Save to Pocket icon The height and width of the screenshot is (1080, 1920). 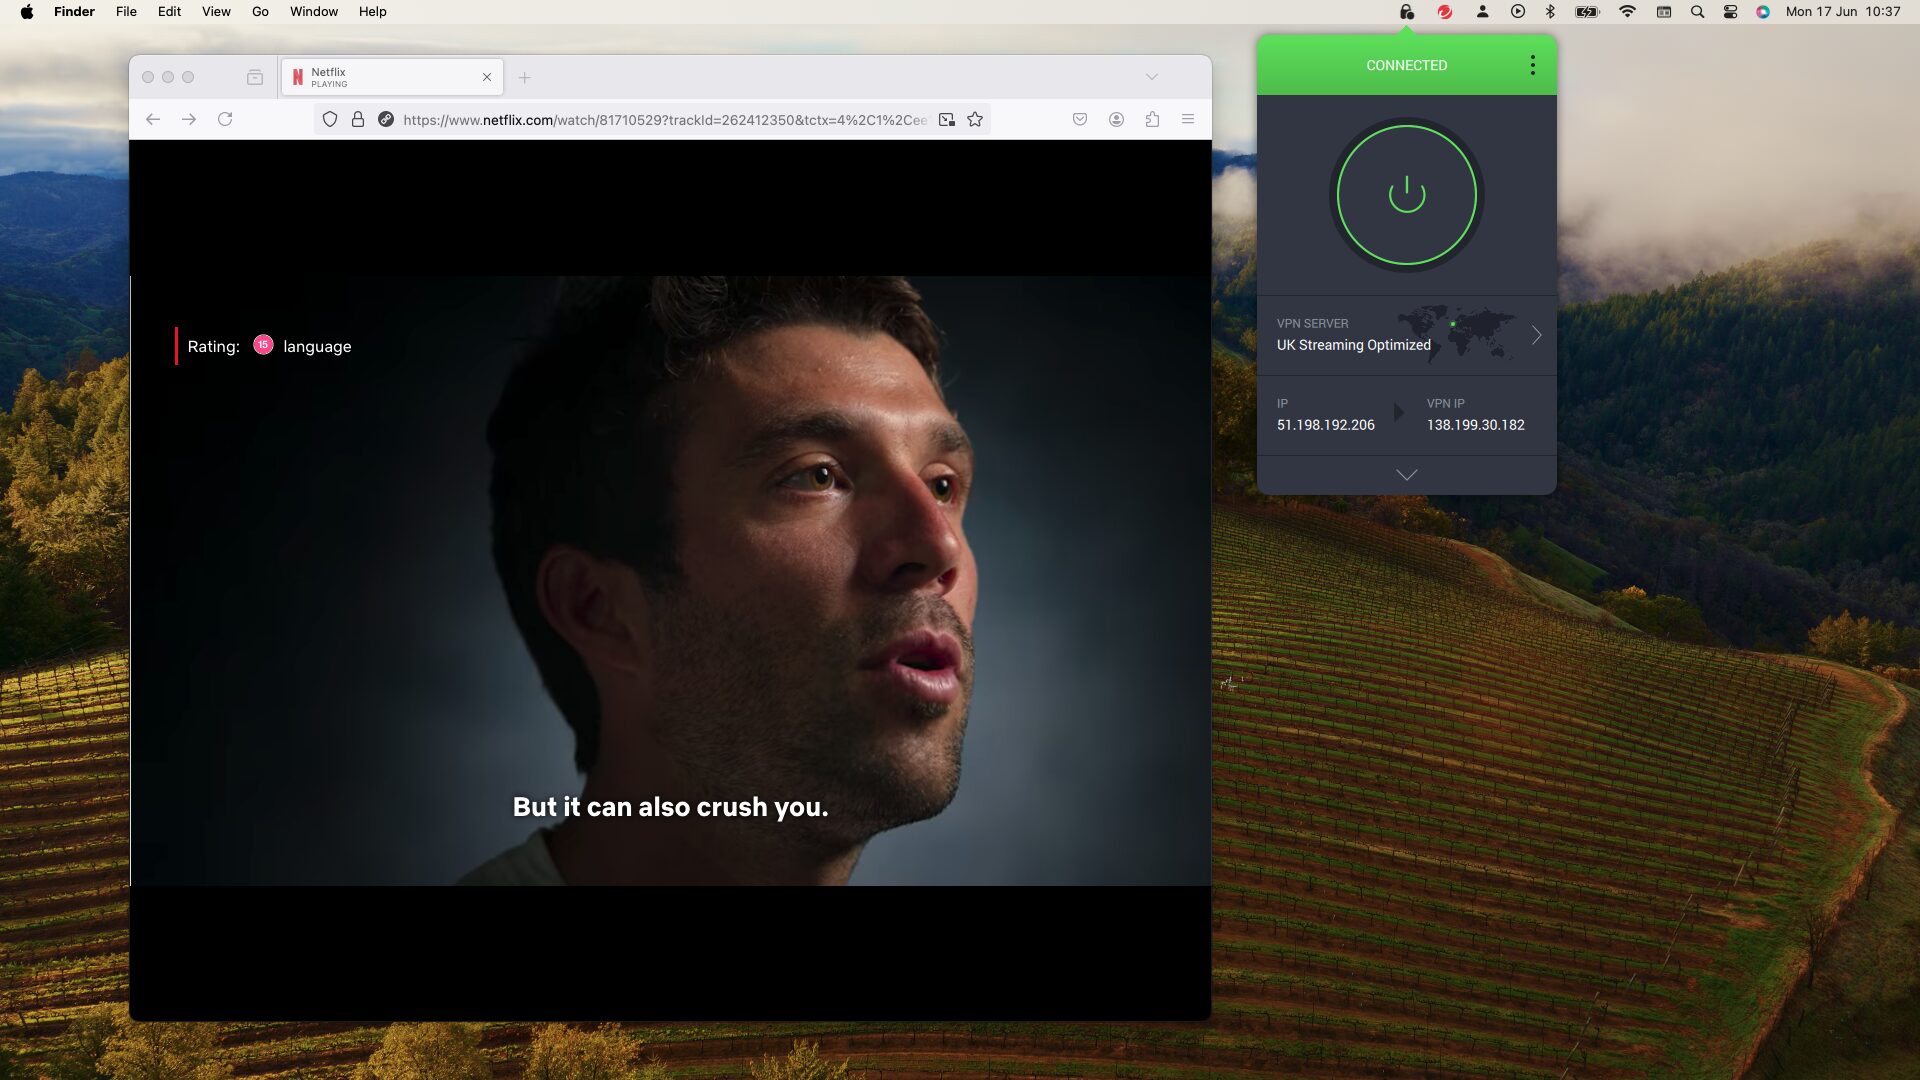pos(1080,119)
